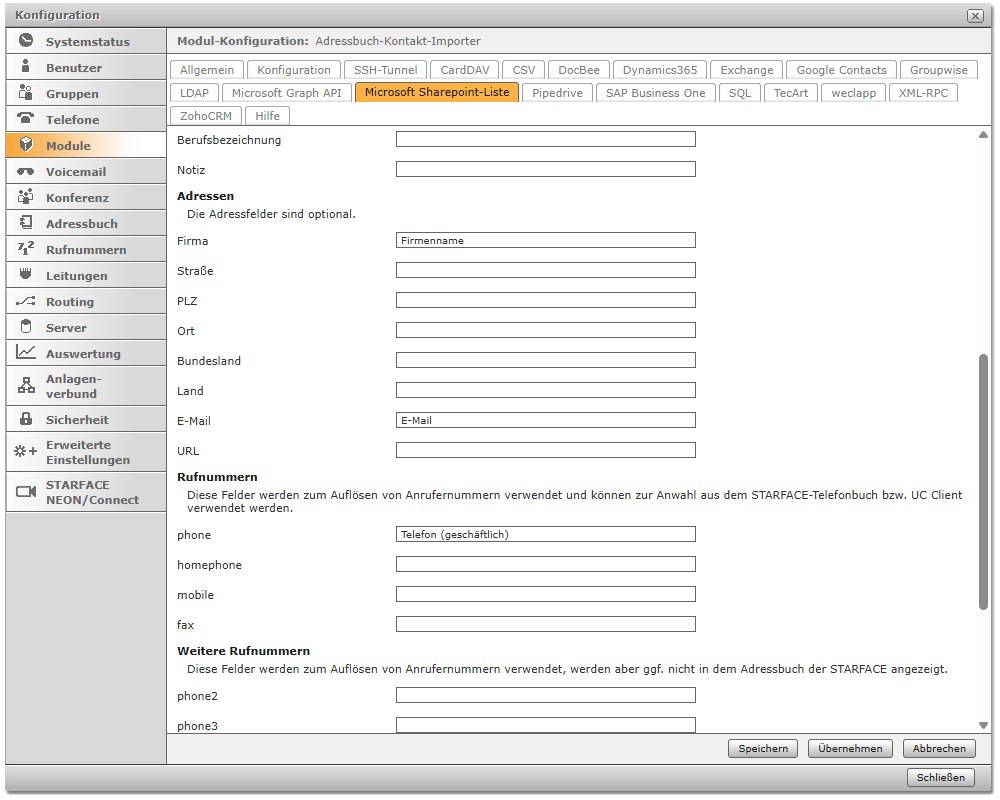1000x800 pixels.
Task: Click the Leitungen plug icon
Action: 26,275
